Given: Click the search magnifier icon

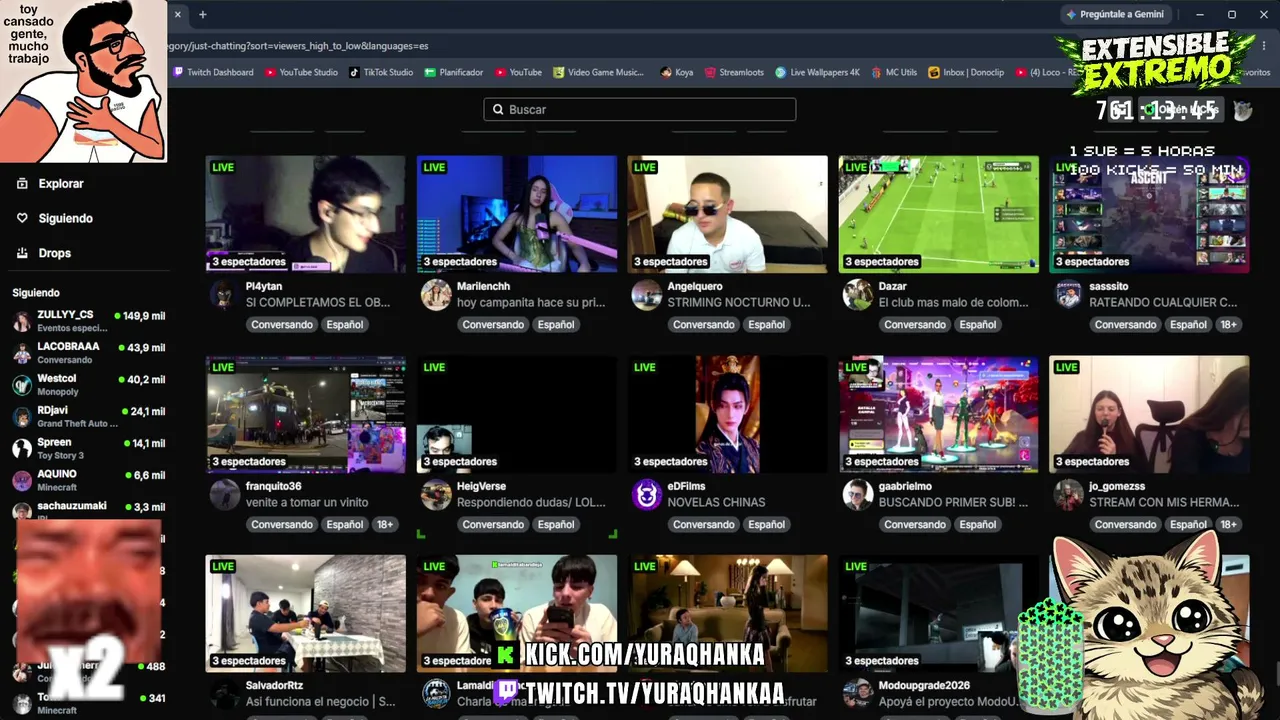Looking at the screenshot, I should tap(497, 109).
